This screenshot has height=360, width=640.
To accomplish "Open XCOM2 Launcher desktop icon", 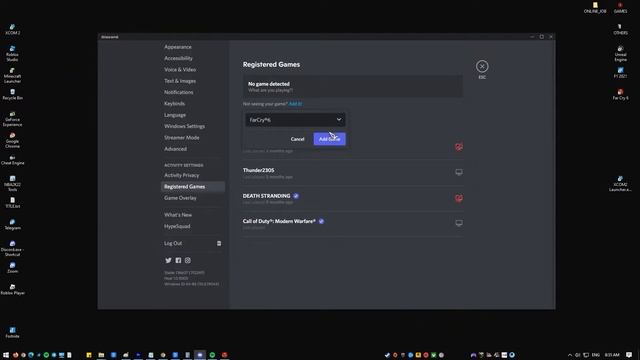I will pos(620,184).
